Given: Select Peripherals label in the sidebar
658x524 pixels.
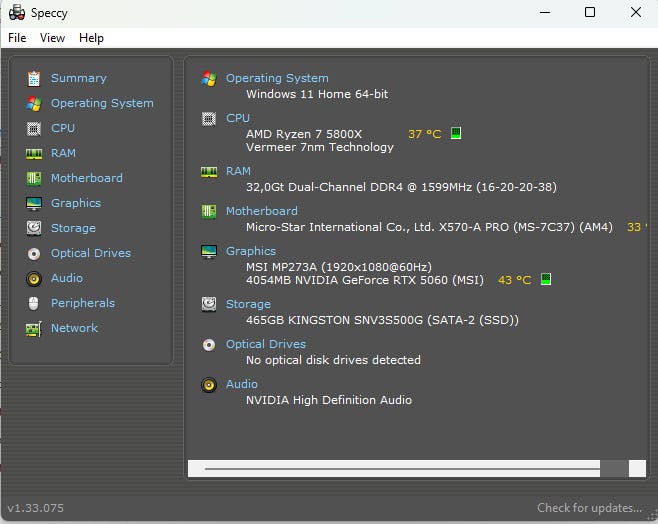Looking at the screenshot, I should (x=83, y=303).
